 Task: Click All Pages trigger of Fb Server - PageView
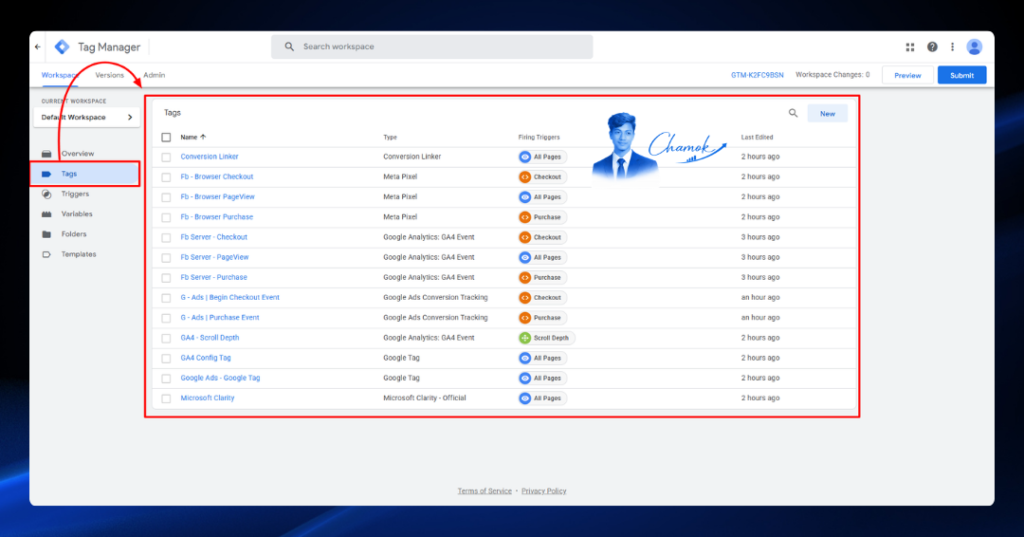(541, 257)
